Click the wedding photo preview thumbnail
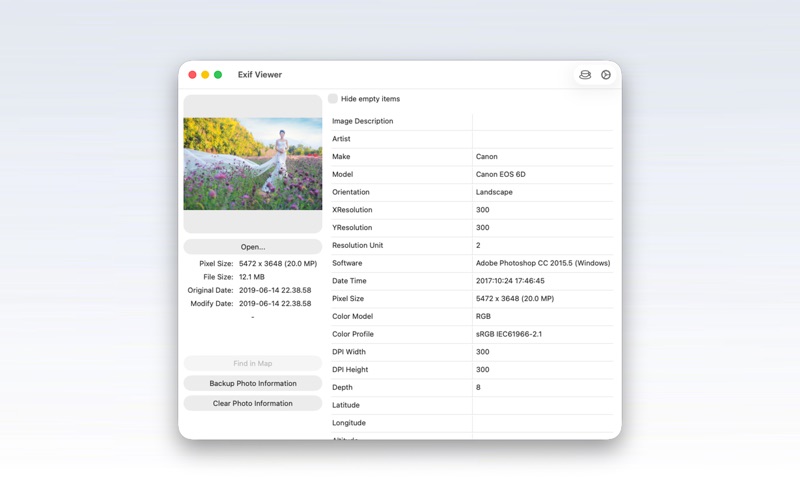Image resolution: width=800 pixels, height=500 pixels. (253, 164)
